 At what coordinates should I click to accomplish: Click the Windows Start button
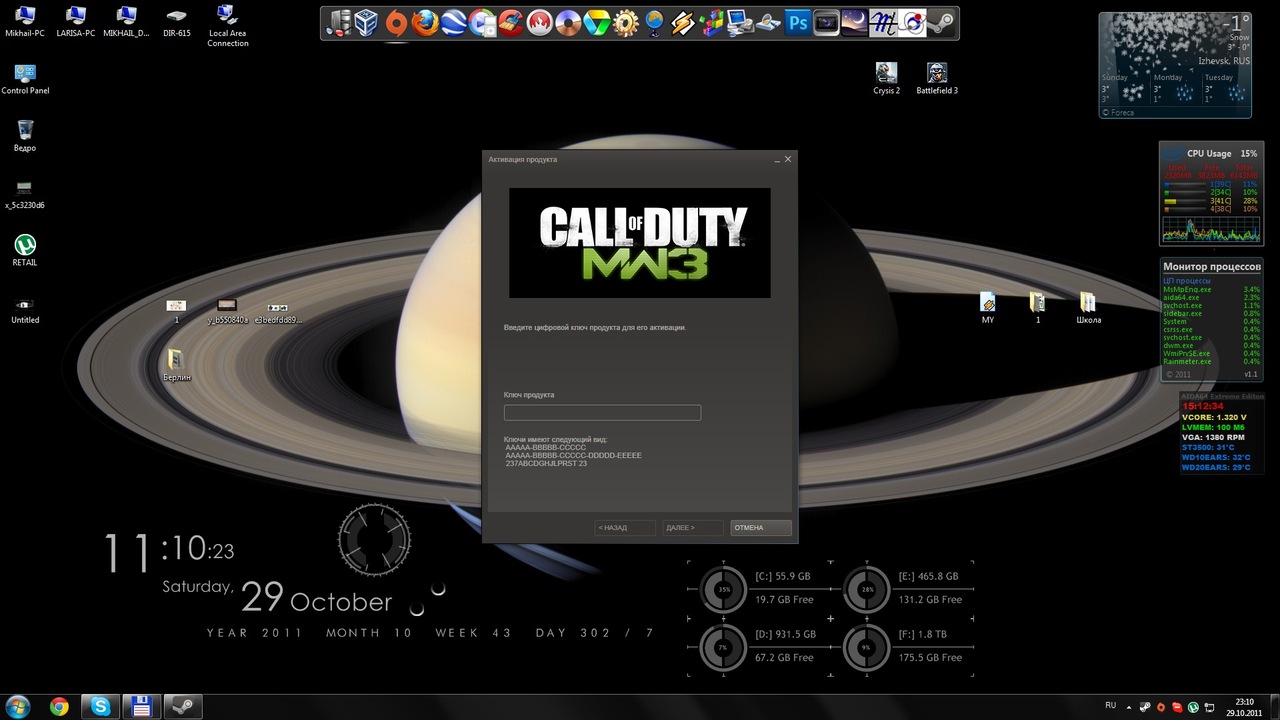click(19, 706)
